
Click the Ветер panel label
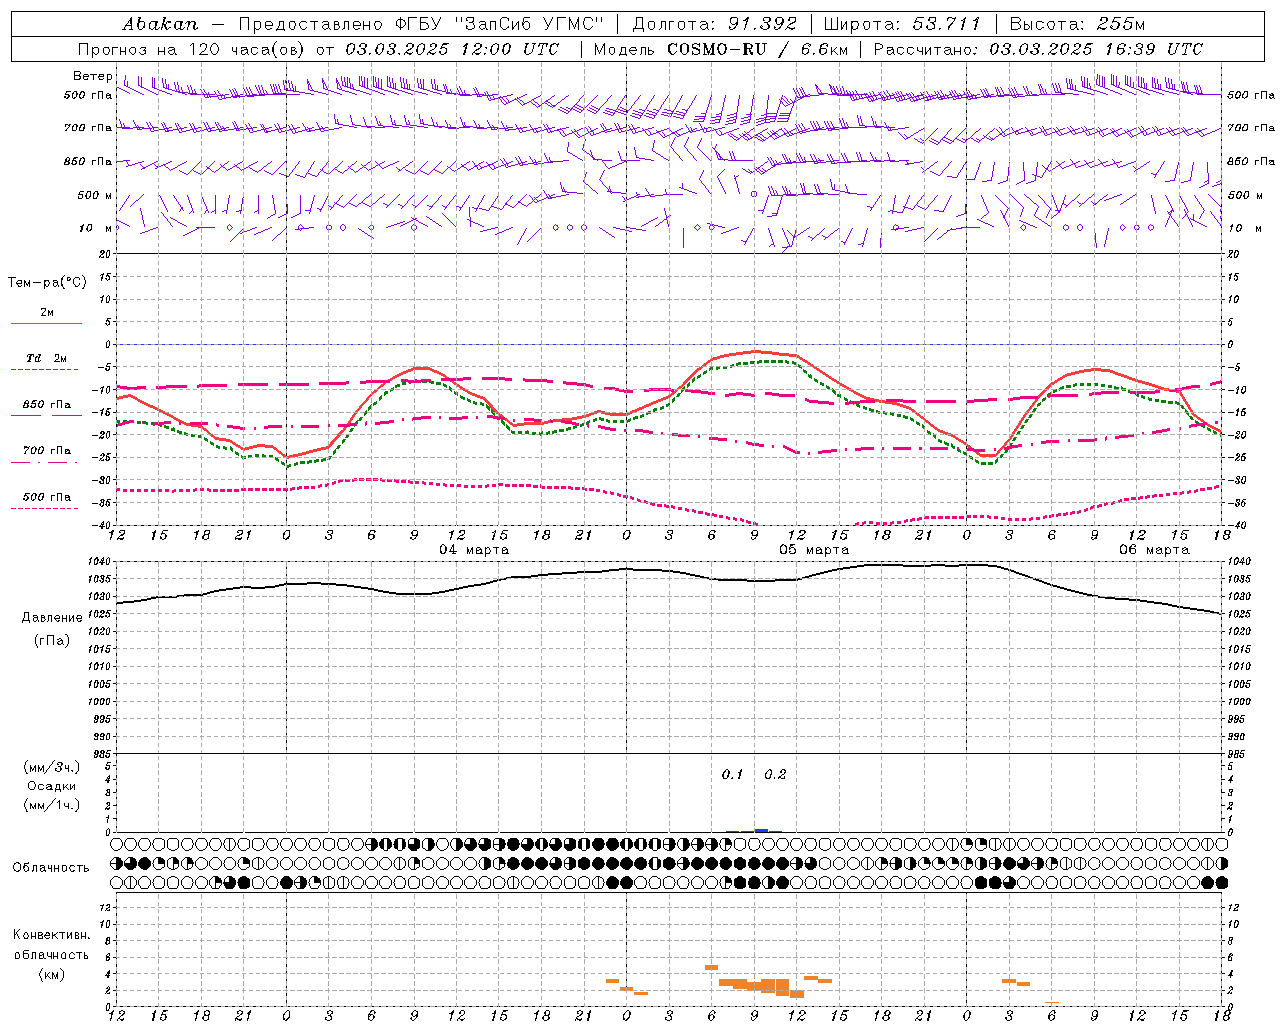[x=93, y=76]
